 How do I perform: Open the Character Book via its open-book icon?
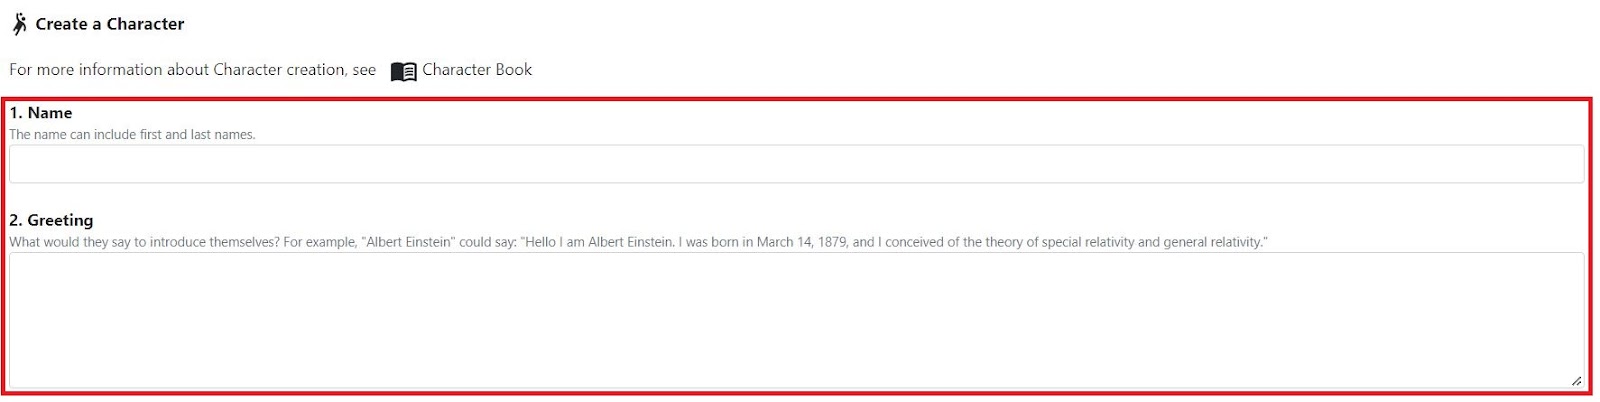403,71
